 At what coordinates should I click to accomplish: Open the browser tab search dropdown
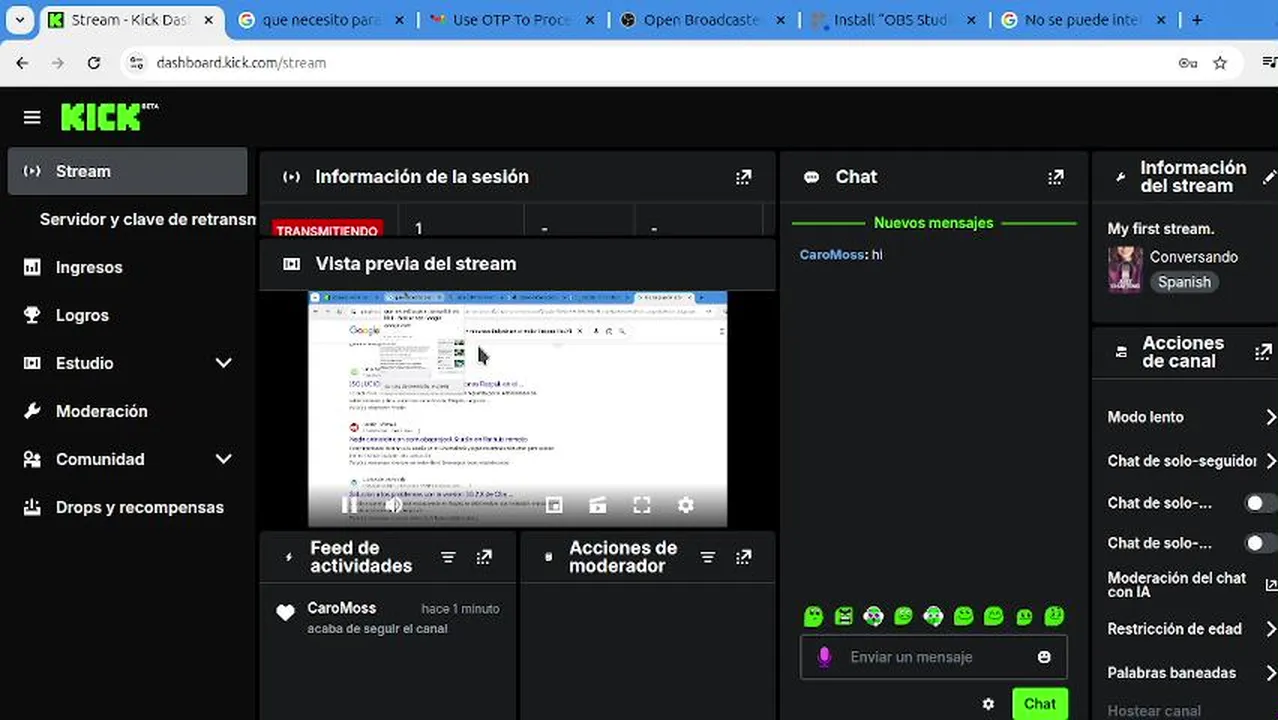20,20
